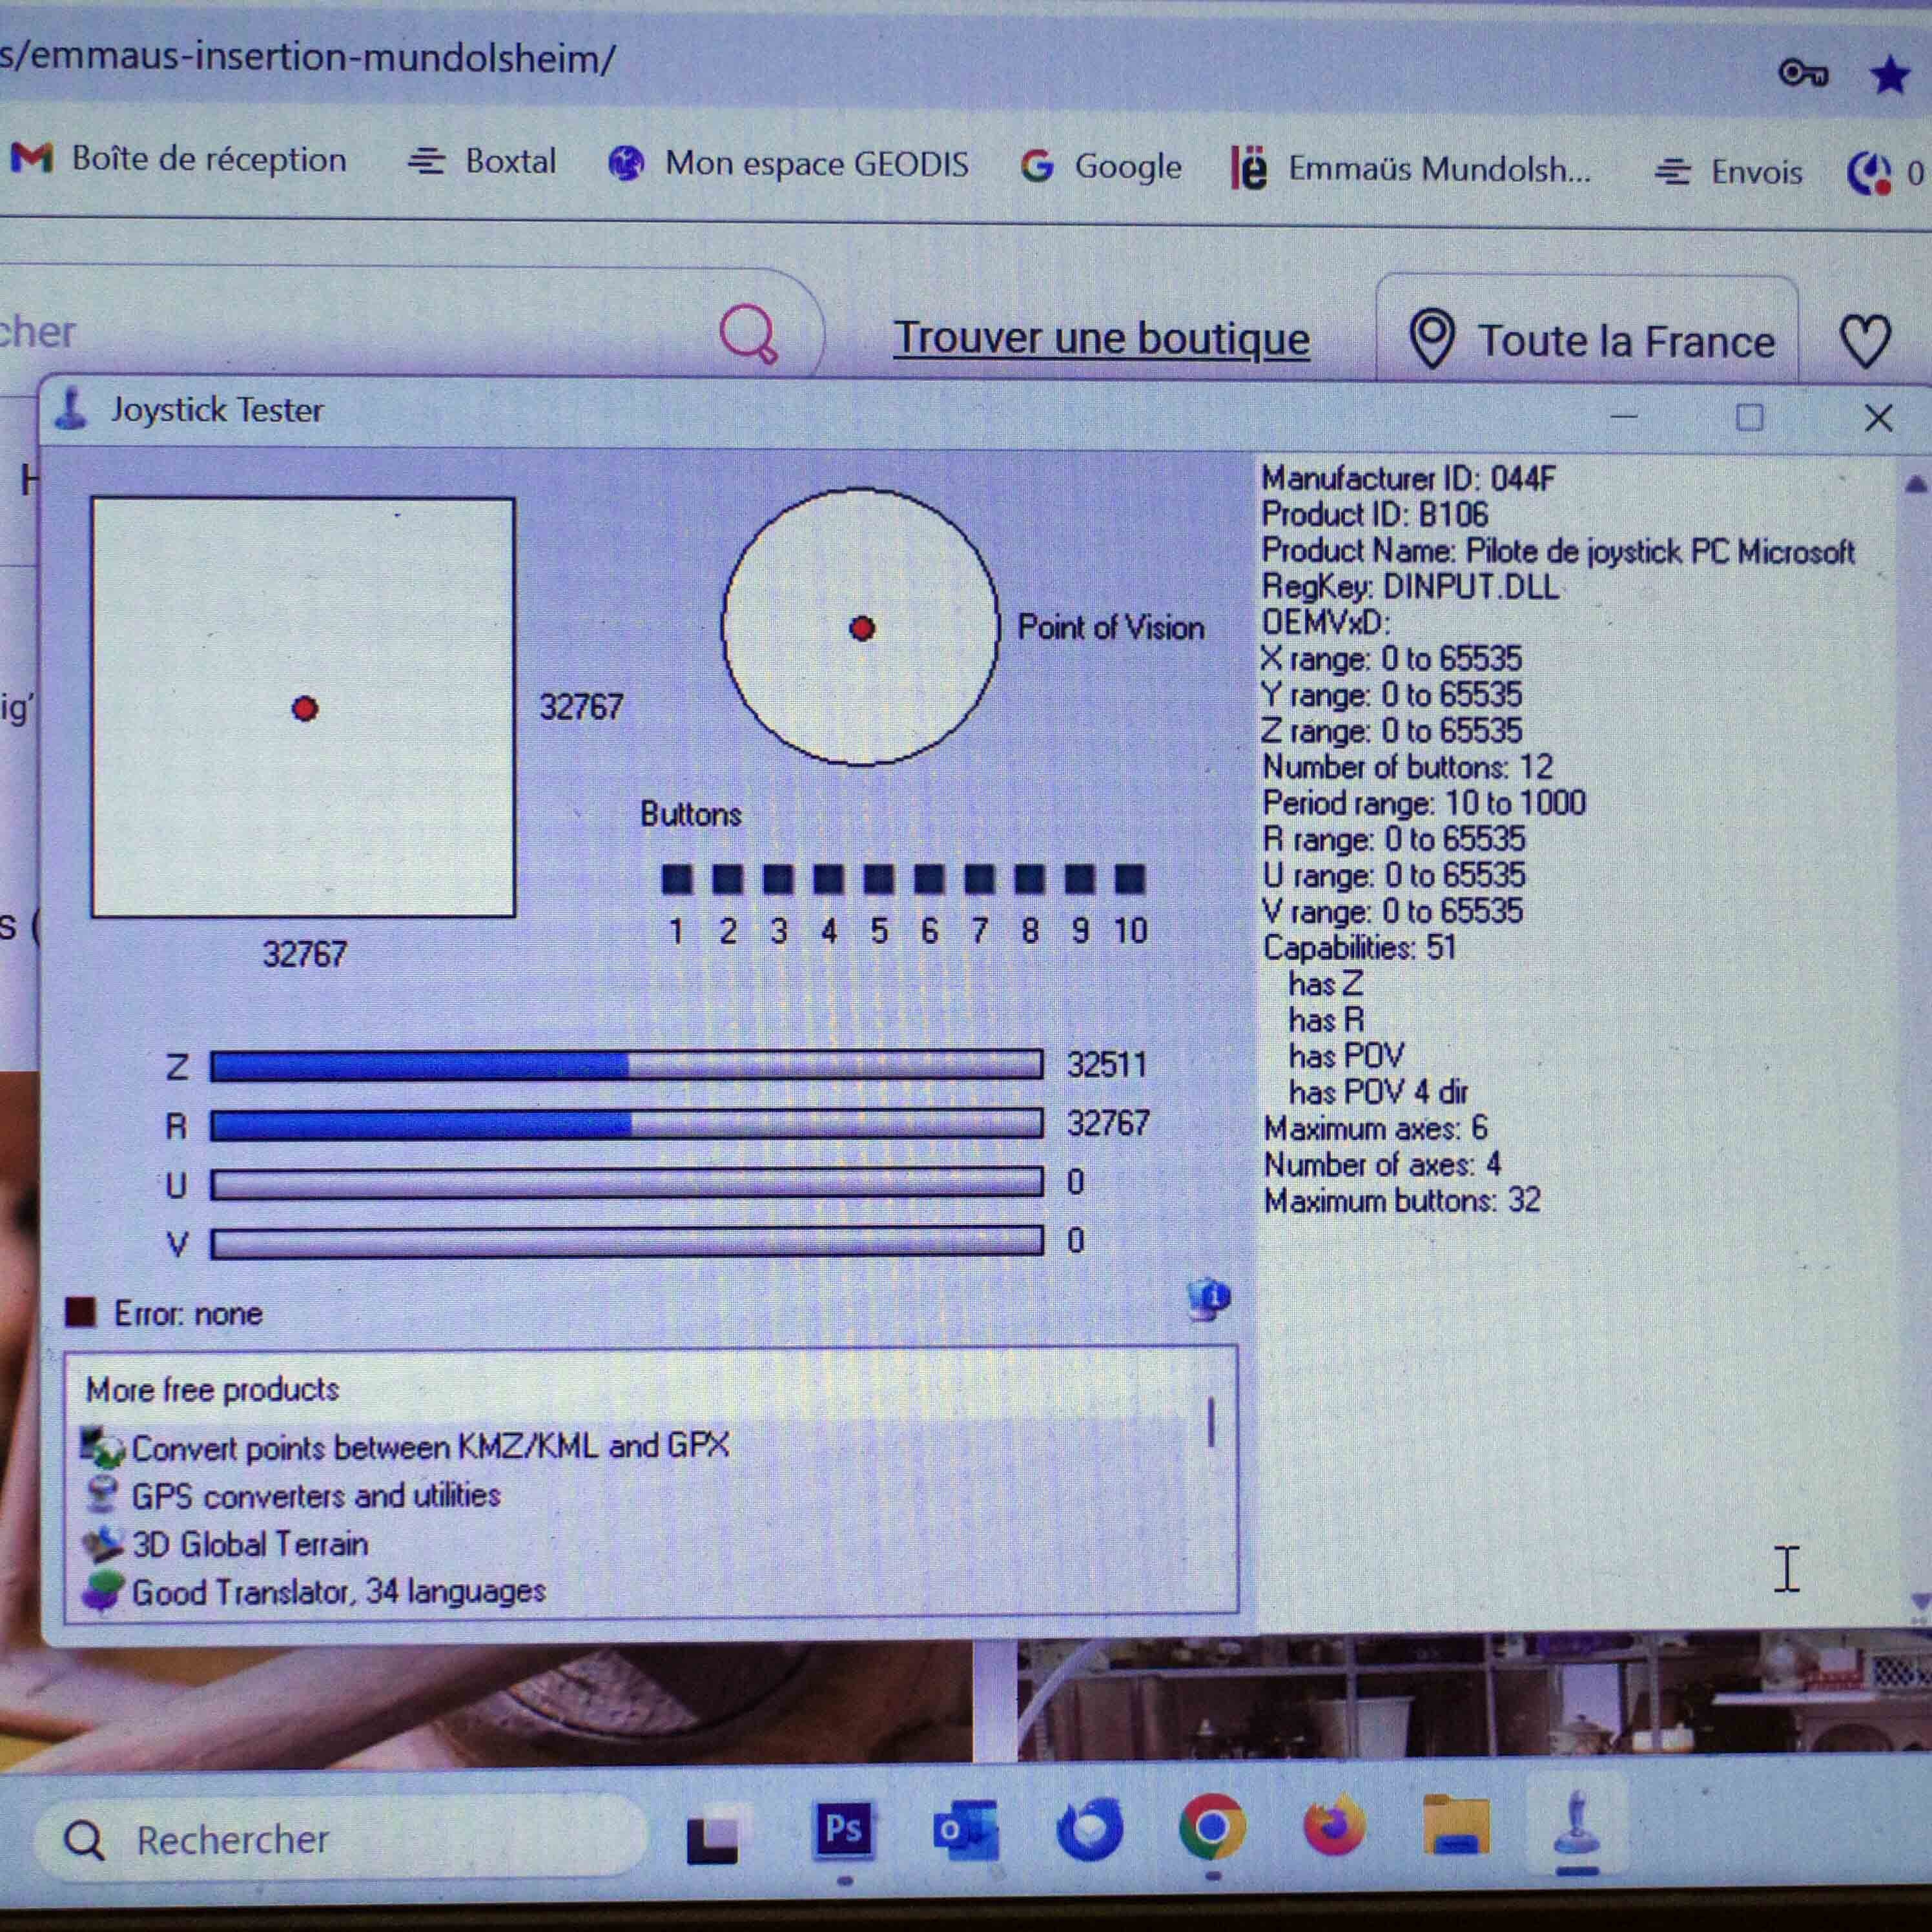
Task: Open Good Translator, 34 languages link
Action: pyautogui.click(x=339, y=1592)
